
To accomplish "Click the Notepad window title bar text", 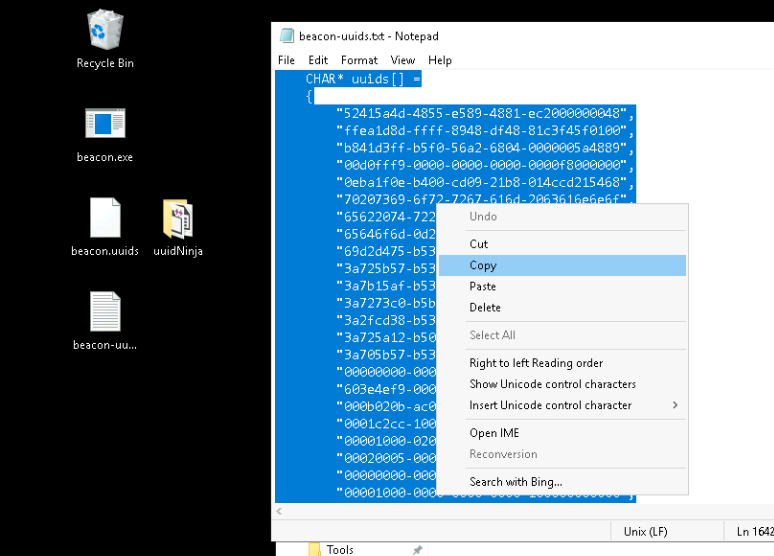I will 369,36.
